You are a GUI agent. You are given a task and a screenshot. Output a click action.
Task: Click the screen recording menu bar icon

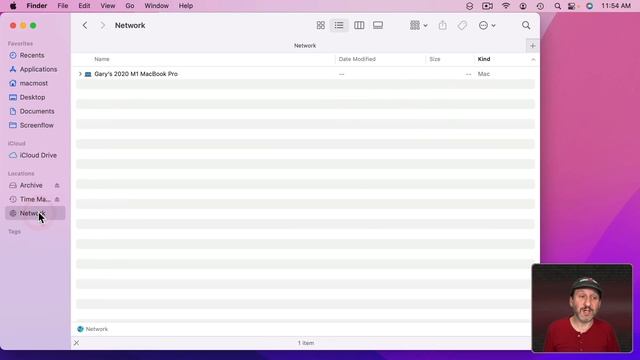click(x=487, y=6)
